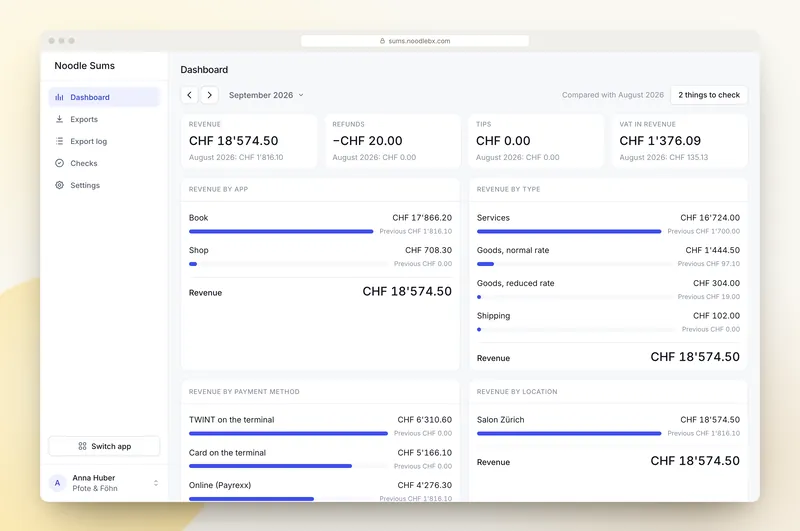Click the sums.noodlebx.com address field
800x531 pixels.
(415, 41)
